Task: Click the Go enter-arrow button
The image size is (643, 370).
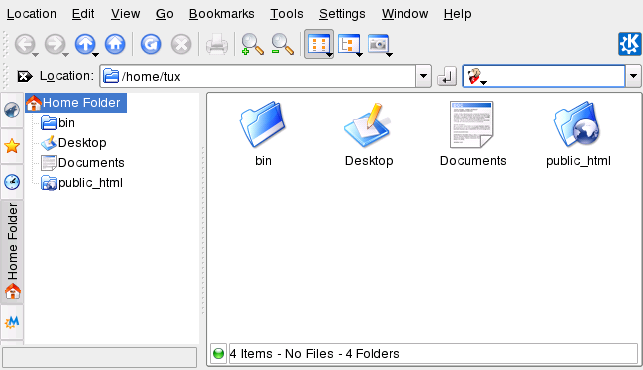Action: [447, 76]
